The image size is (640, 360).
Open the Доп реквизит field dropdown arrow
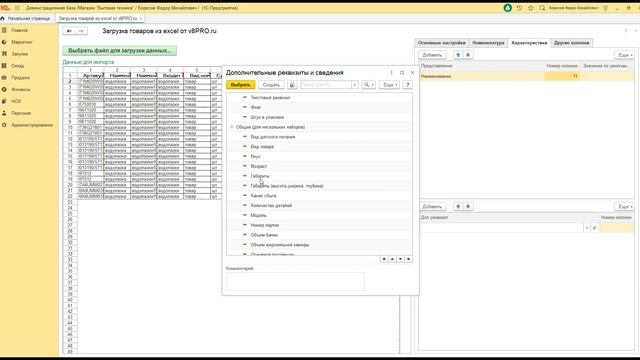[587, 228]
